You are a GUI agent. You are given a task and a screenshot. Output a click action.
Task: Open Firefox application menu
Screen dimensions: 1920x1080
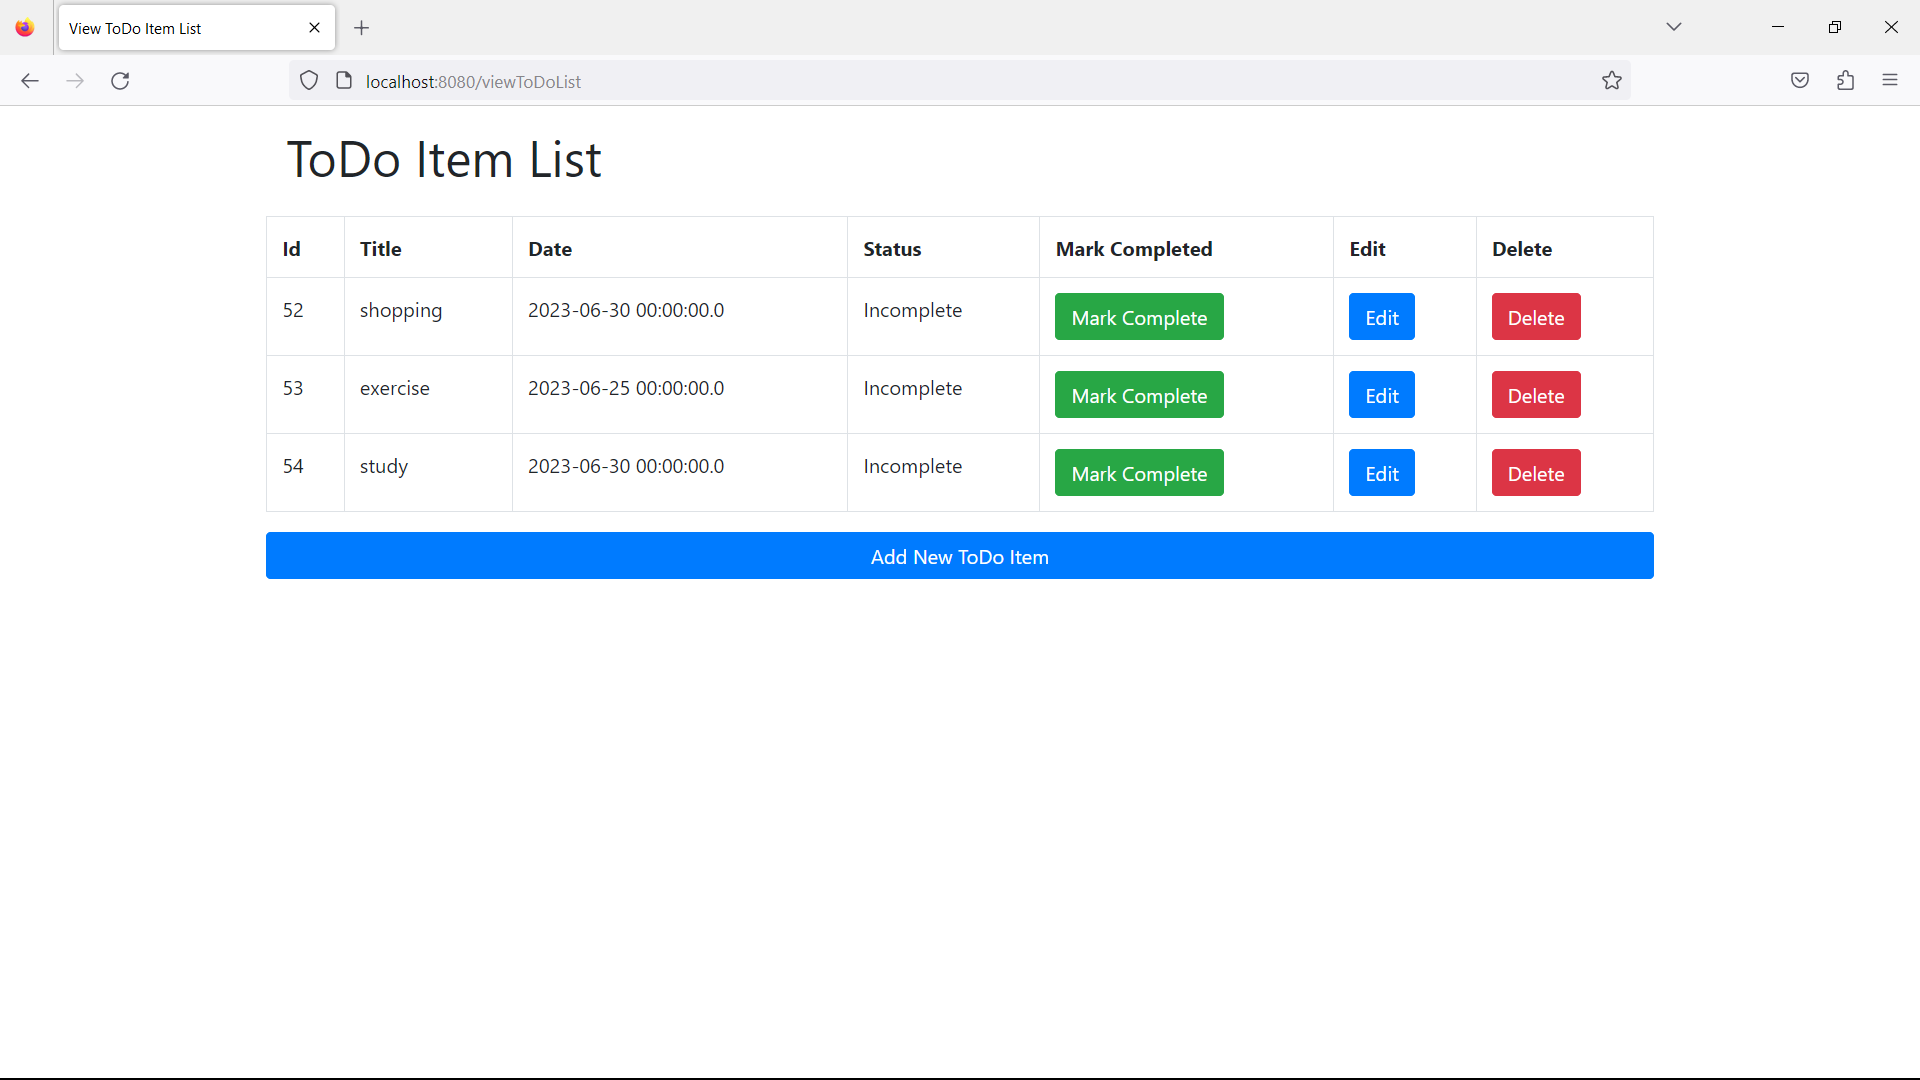pos(1890,81)
